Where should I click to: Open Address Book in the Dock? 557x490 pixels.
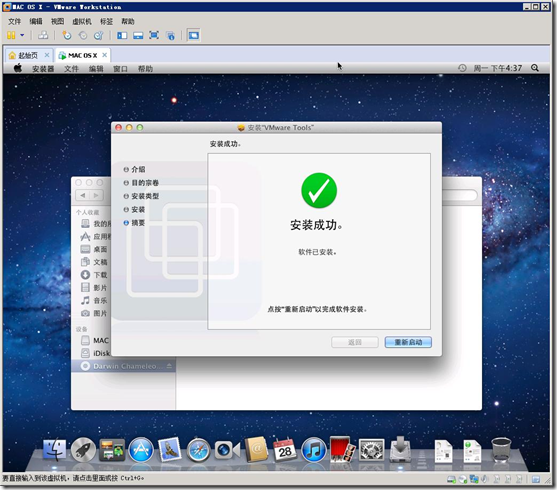(256, 449)
